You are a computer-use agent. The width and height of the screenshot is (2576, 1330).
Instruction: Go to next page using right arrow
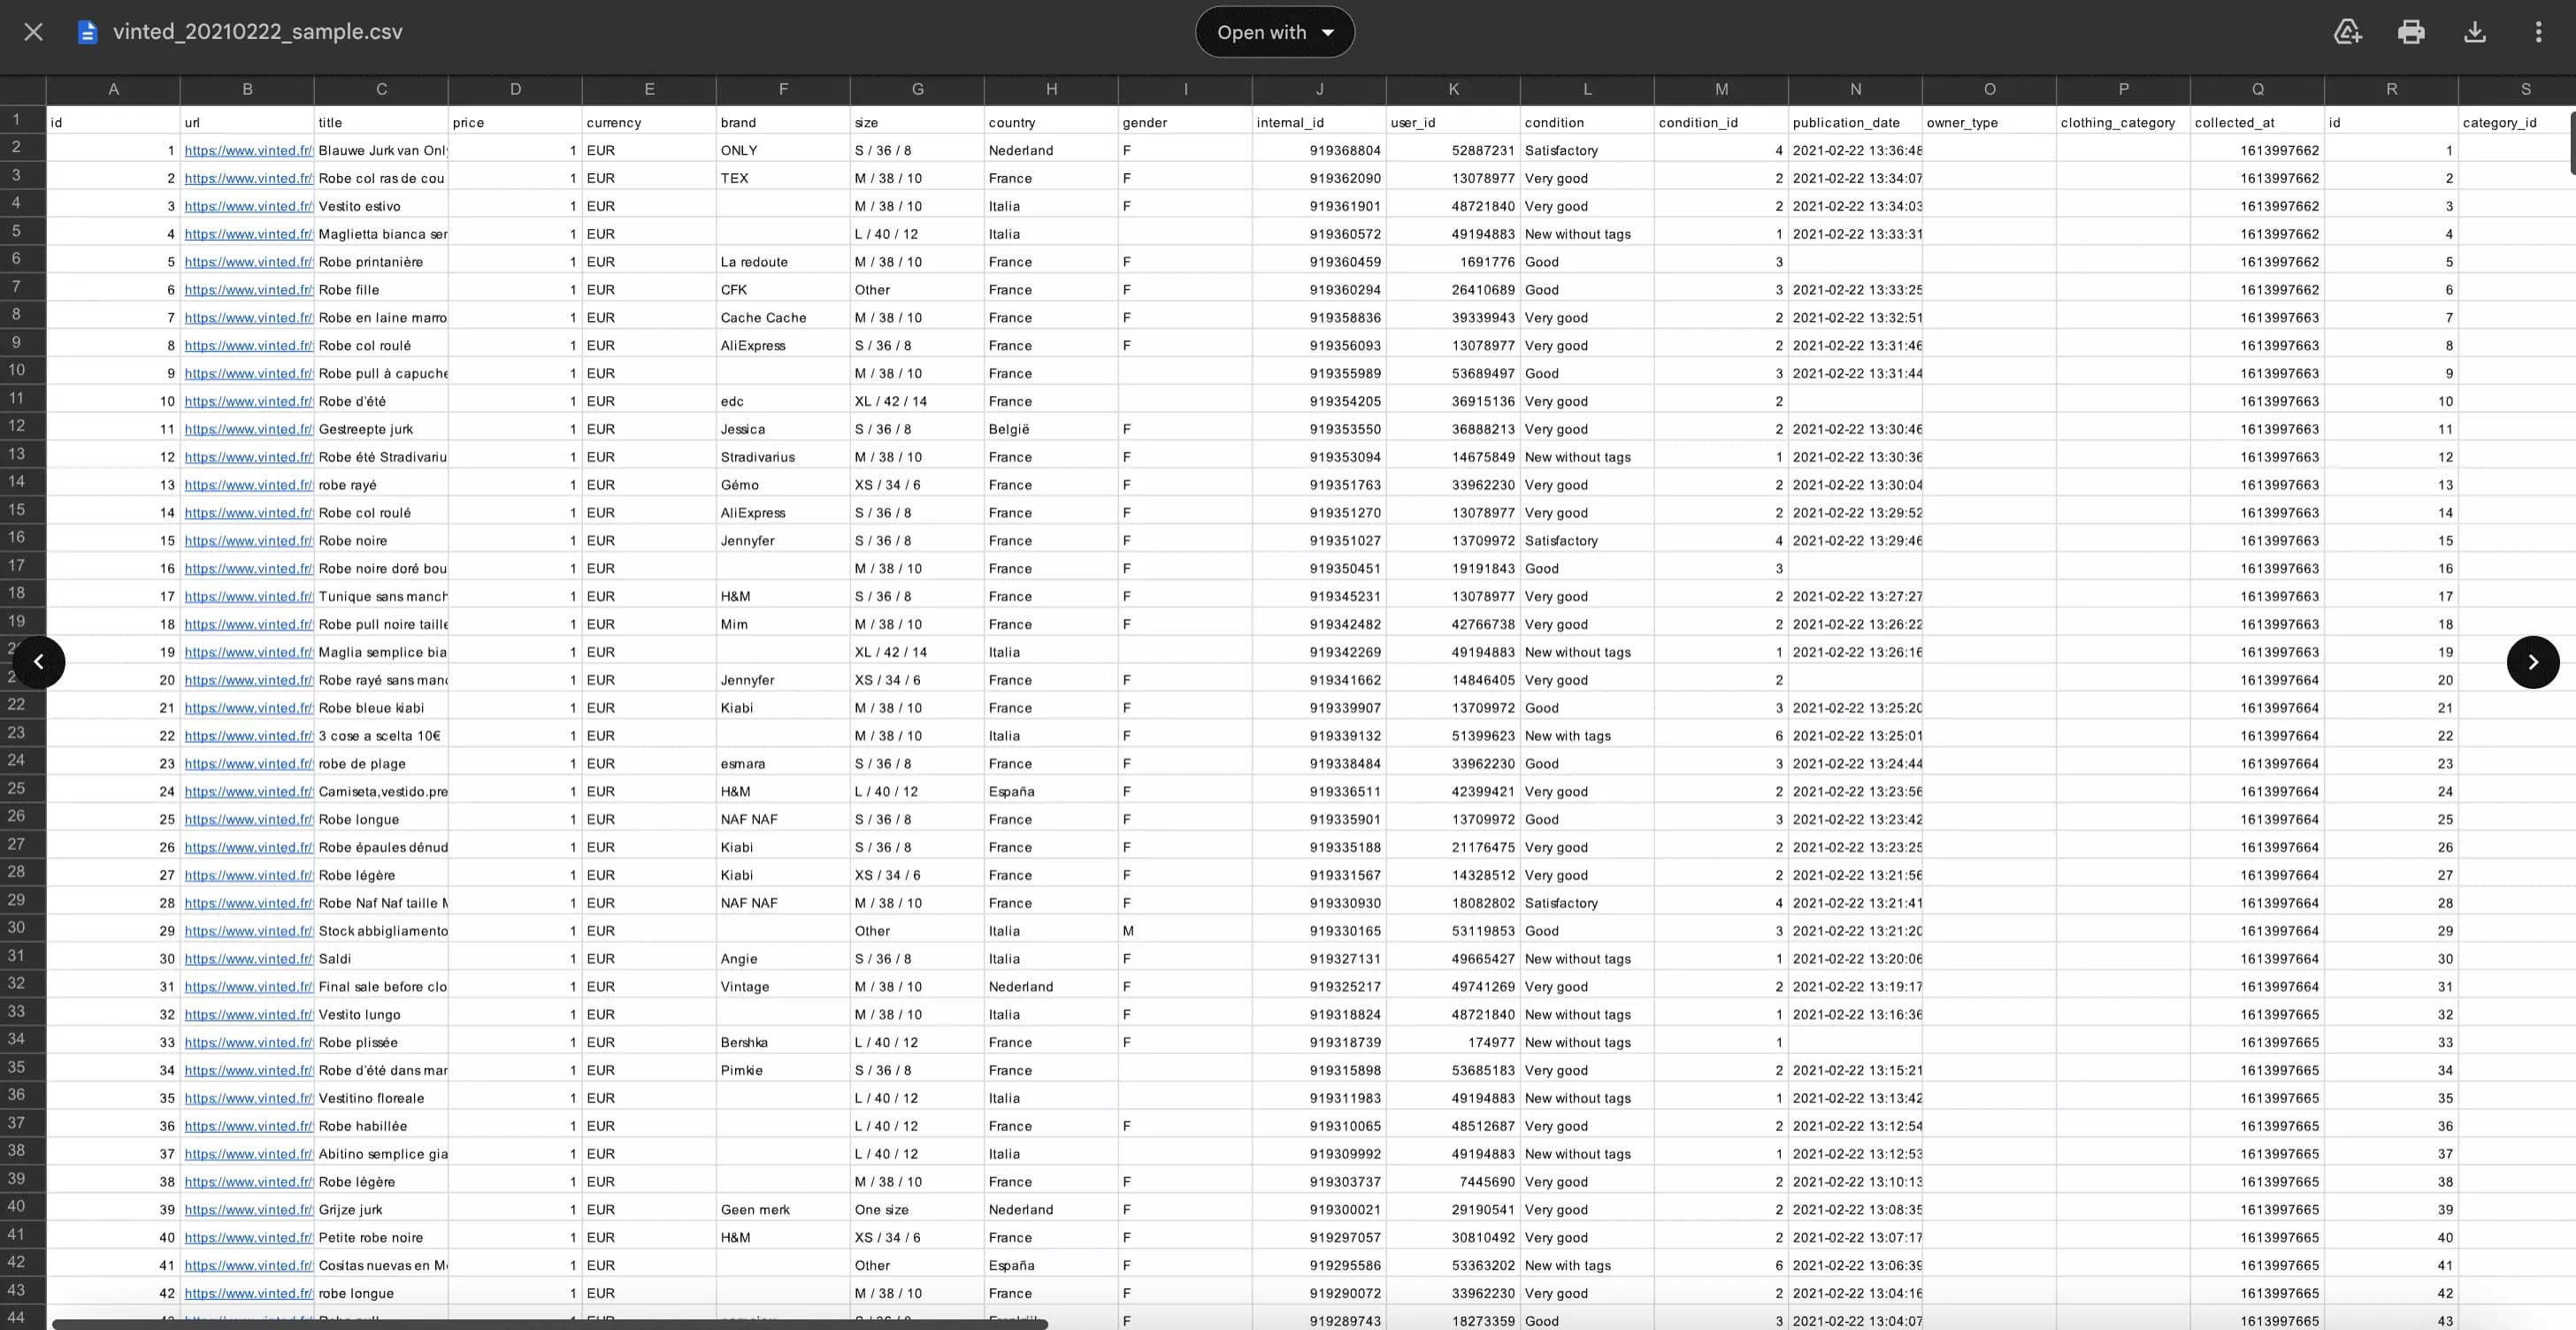pyautogui.click(x=2533, y=662)
